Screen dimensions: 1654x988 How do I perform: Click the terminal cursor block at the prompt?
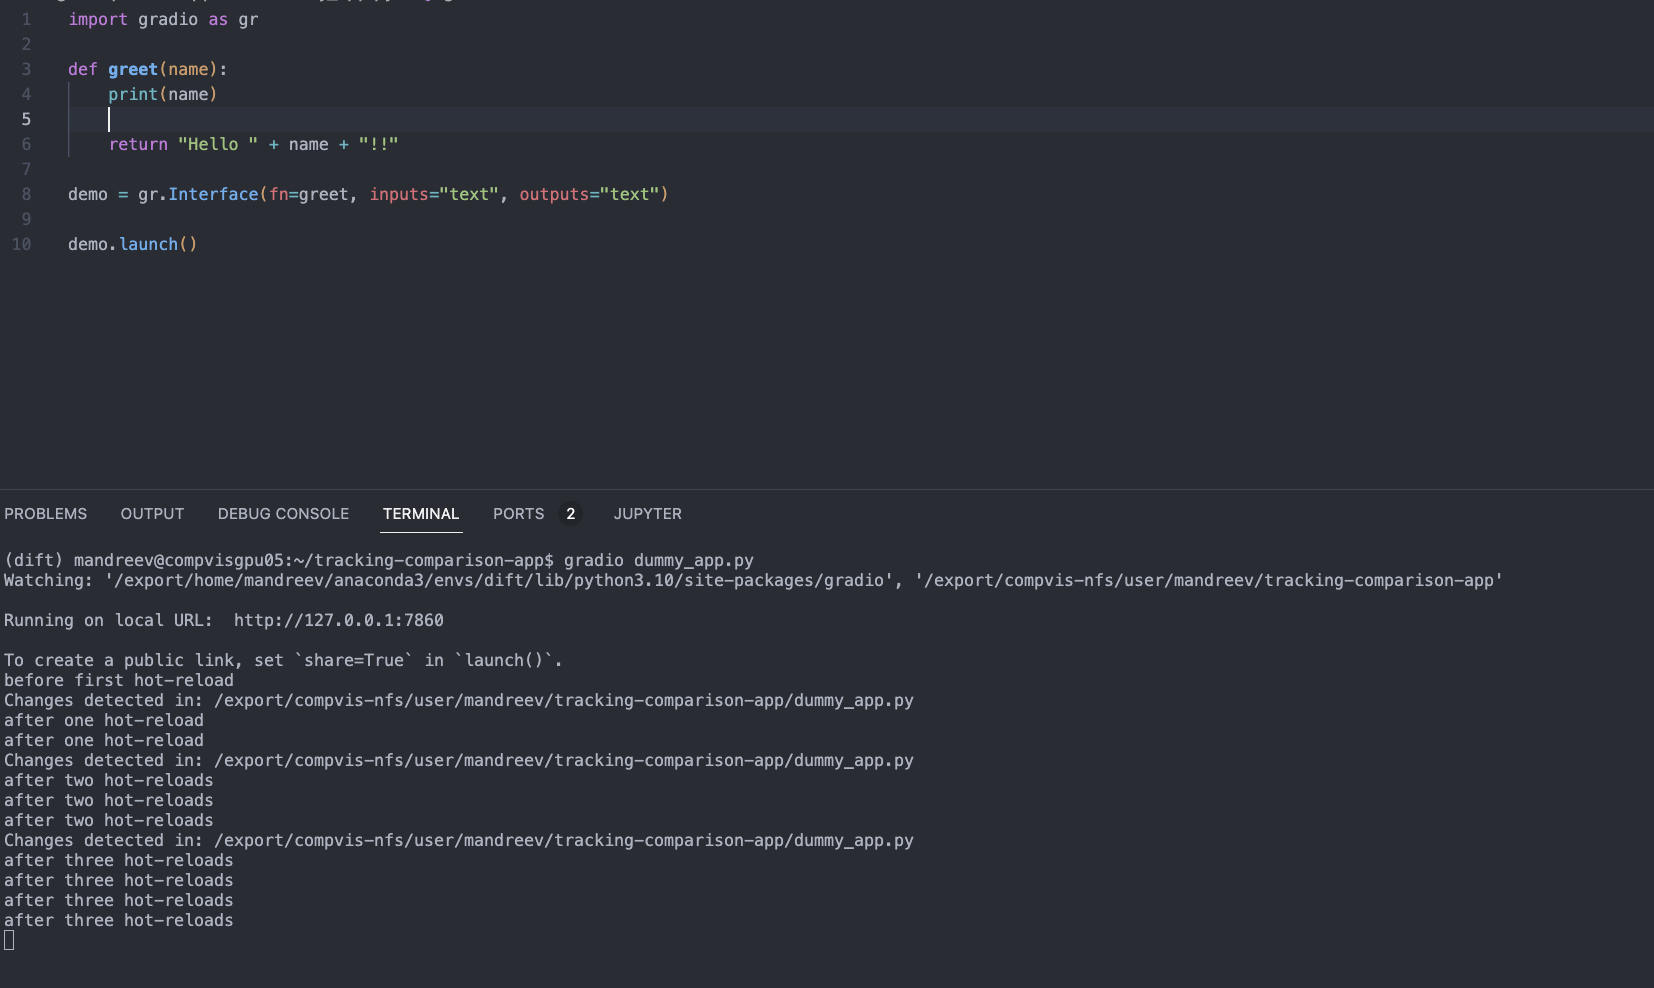click(x=8, y=940)
